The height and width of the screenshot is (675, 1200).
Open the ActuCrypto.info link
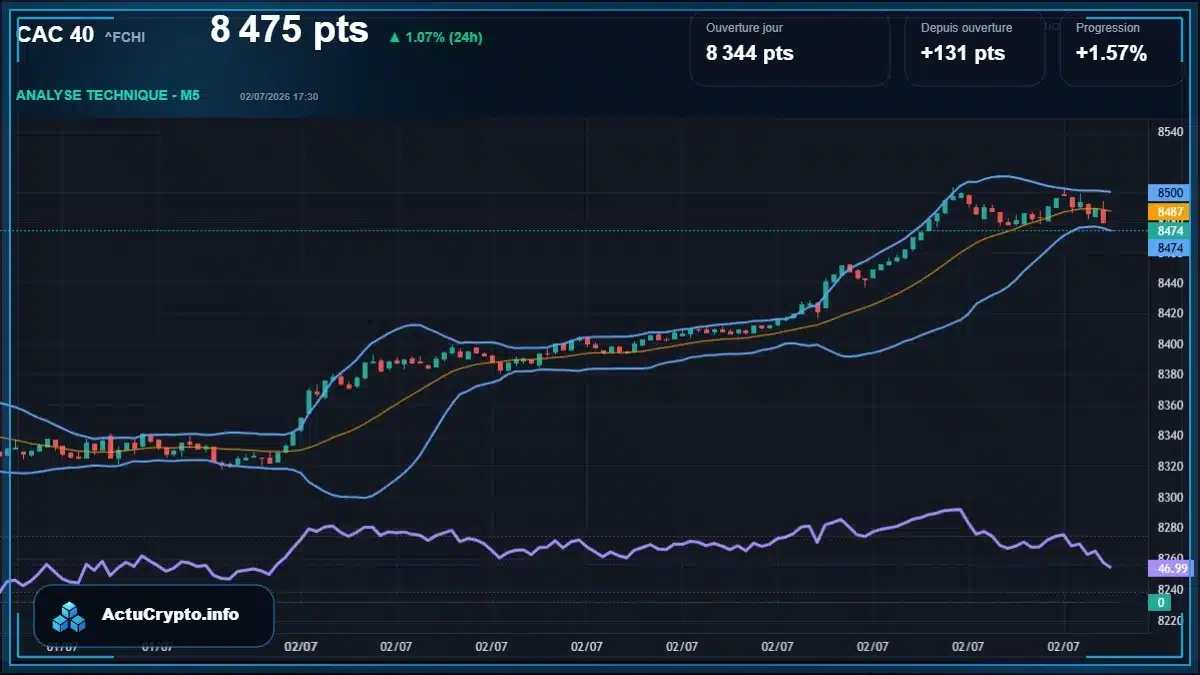[171, 615]
